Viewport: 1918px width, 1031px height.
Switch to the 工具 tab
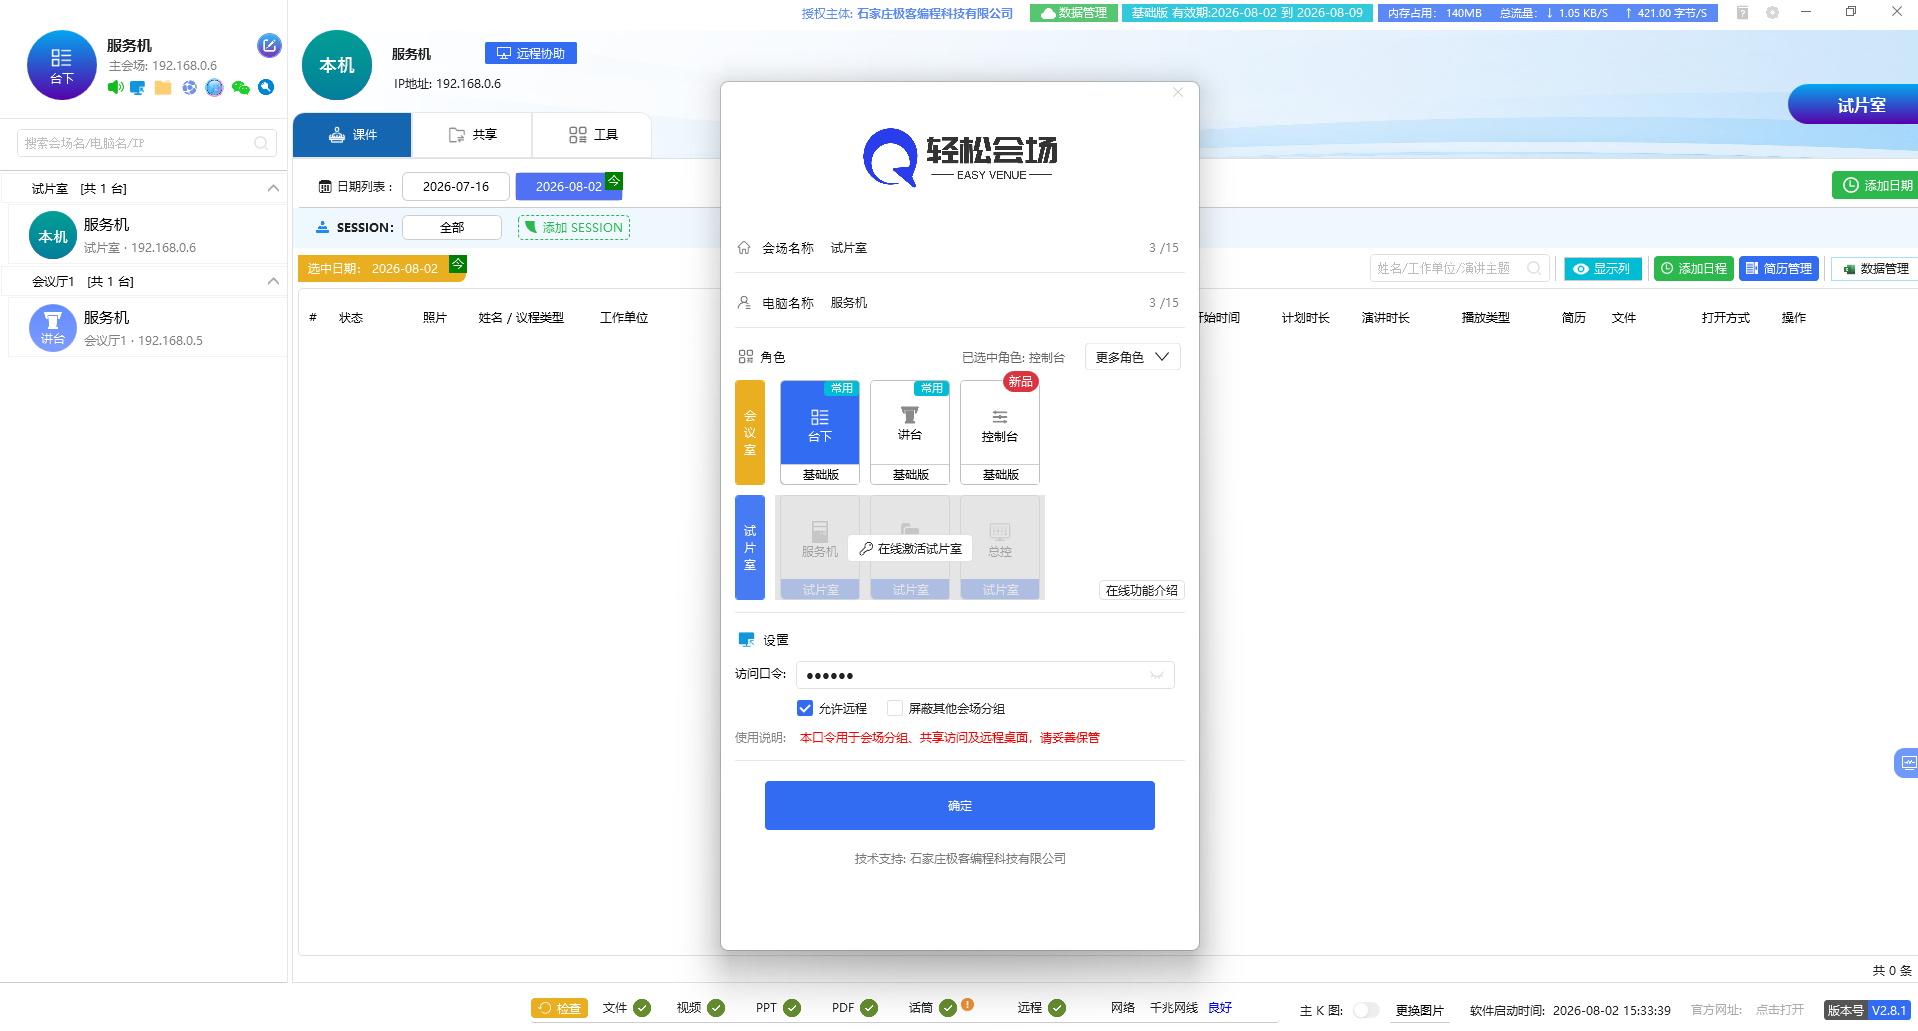point(592,135)
